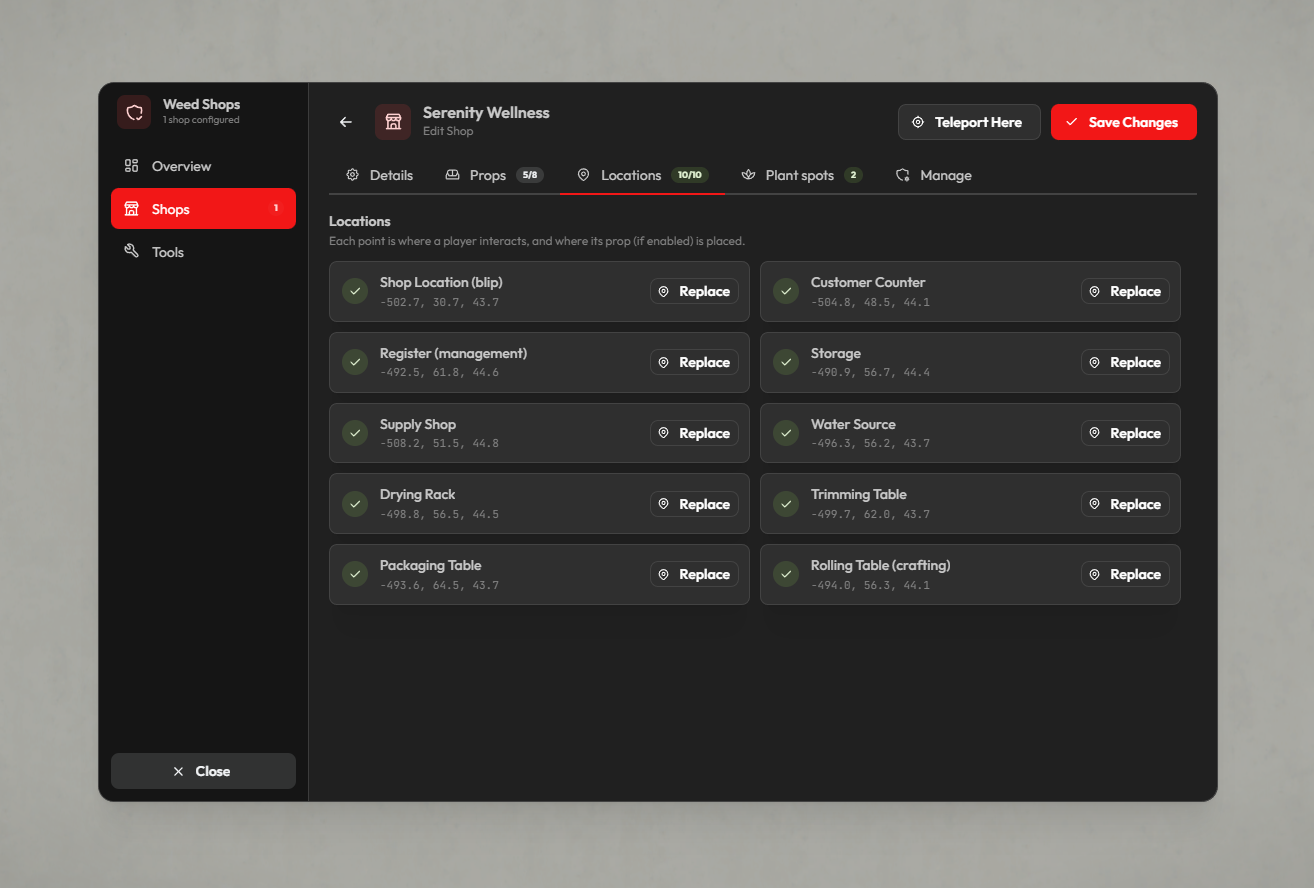Viewport: 1314px width, 888px height.
Task: Select the Locations tab
Action: [642, 175]
